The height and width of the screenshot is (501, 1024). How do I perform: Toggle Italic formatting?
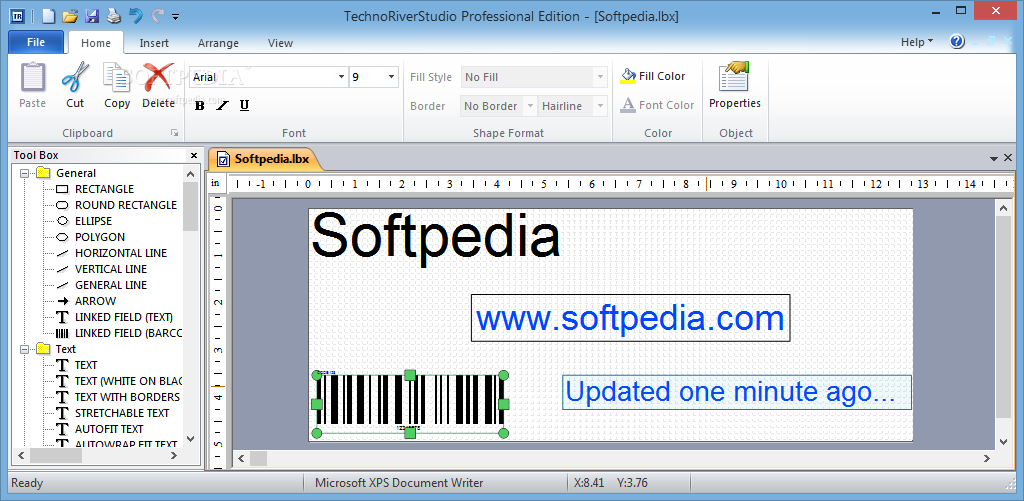[x=222, y=105]
